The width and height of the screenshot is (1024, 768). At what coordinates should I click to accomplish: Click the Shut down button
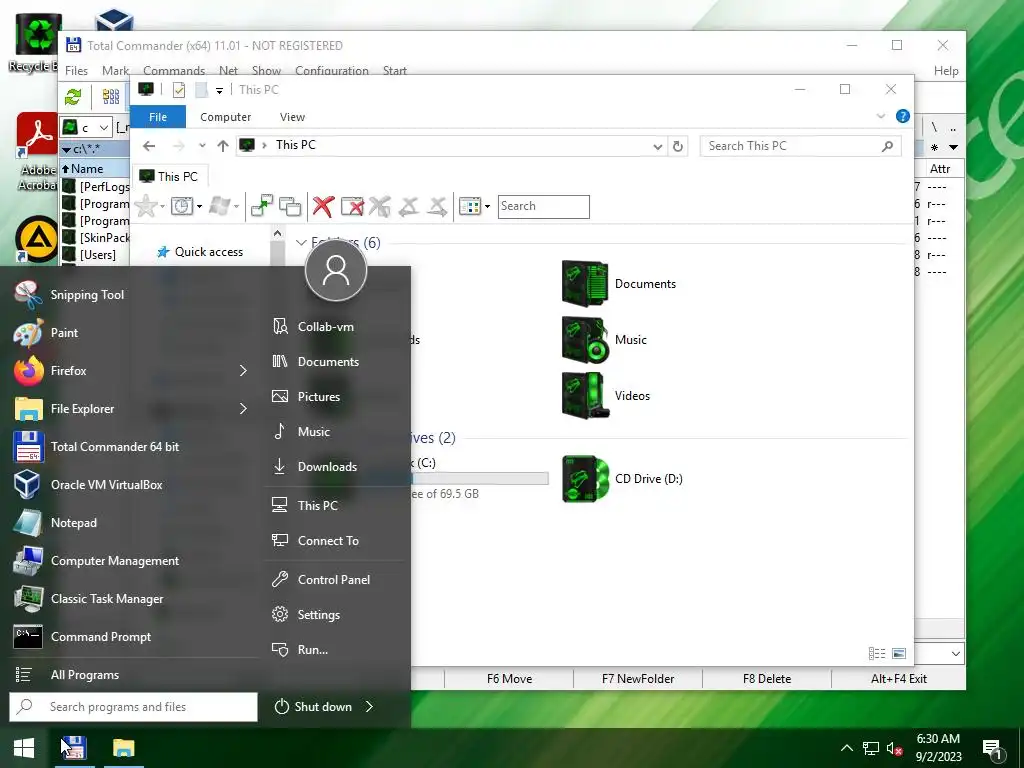point(313,707)
